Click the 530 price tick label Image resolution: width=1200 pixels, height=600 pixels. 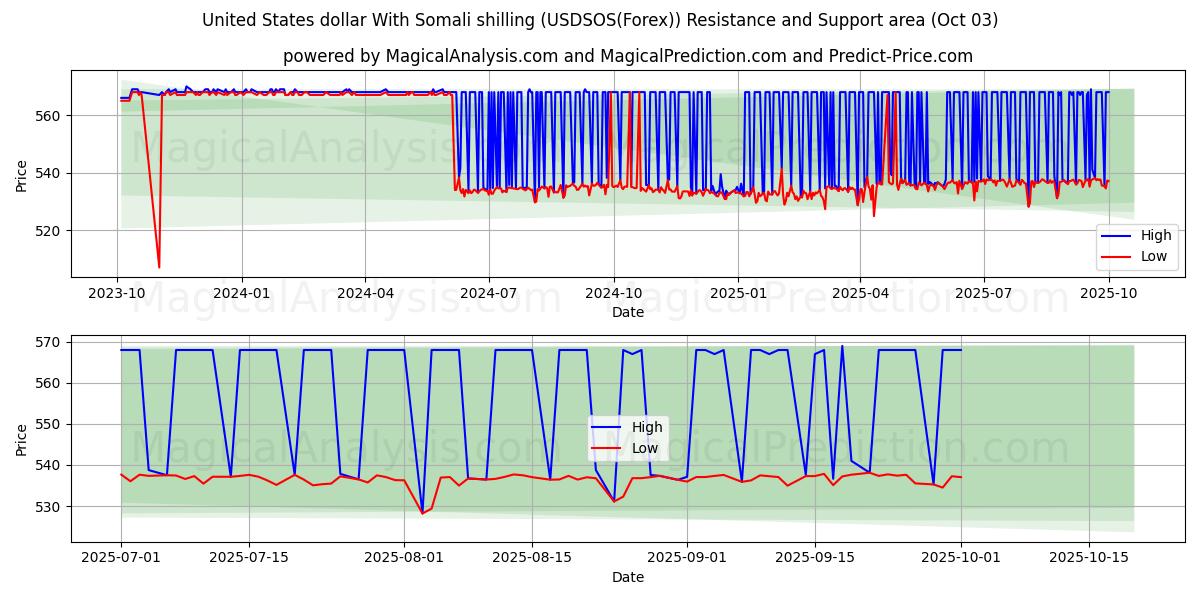click(x=48, y=507)
